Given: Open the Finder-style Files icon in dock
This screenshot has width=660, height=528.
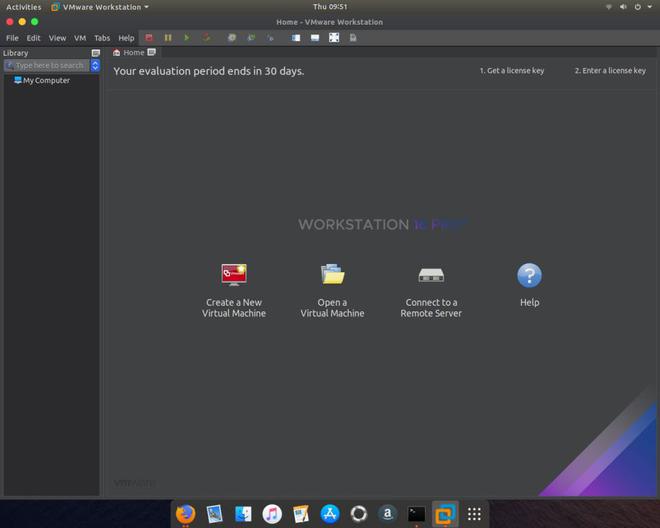Looking at the screenshot, I should click(x=243, y=514).
